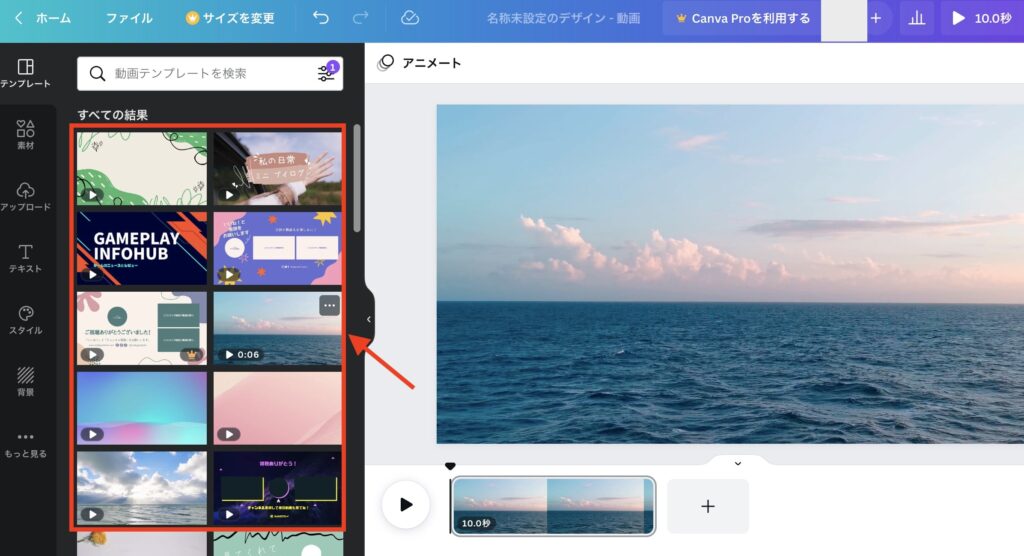Click the design title 名称未設定のデザイン
The height and width of the screenshot is (556, 1024).
click(563, 18)
